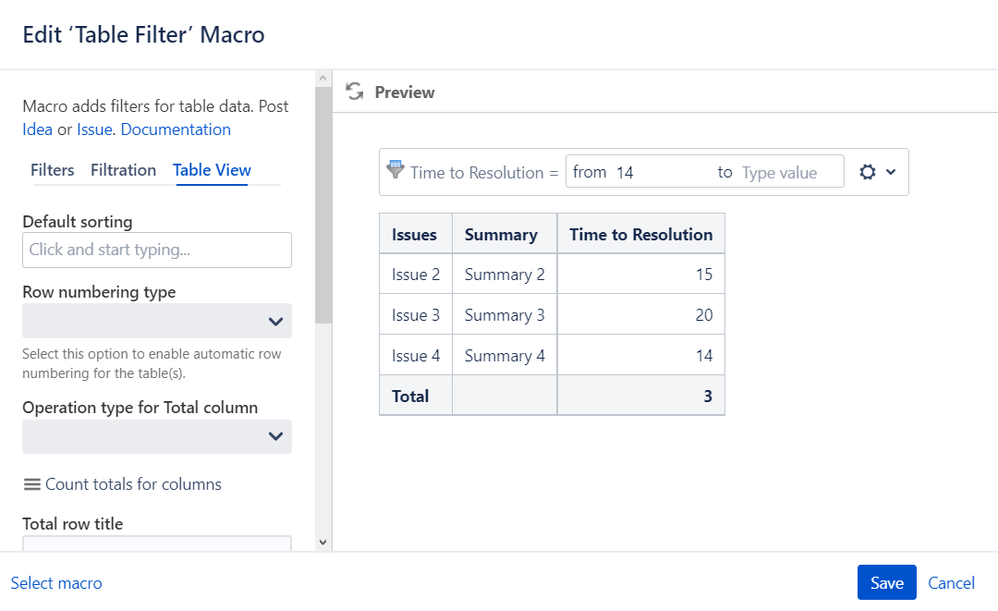998x611 pixels.
Task: Click the filter funnel icon
Action: point(395,170)
